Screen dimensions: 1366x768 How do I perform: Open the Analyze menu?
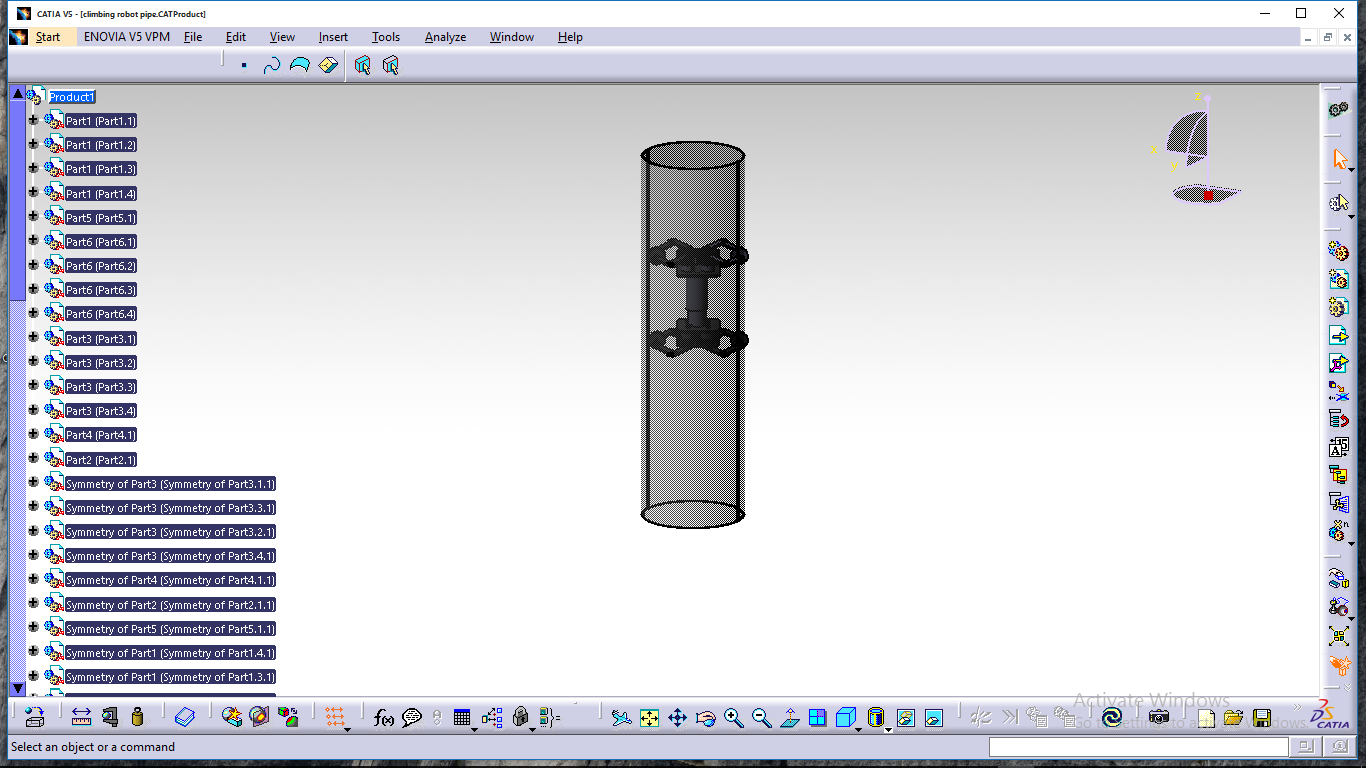point(445,37)
